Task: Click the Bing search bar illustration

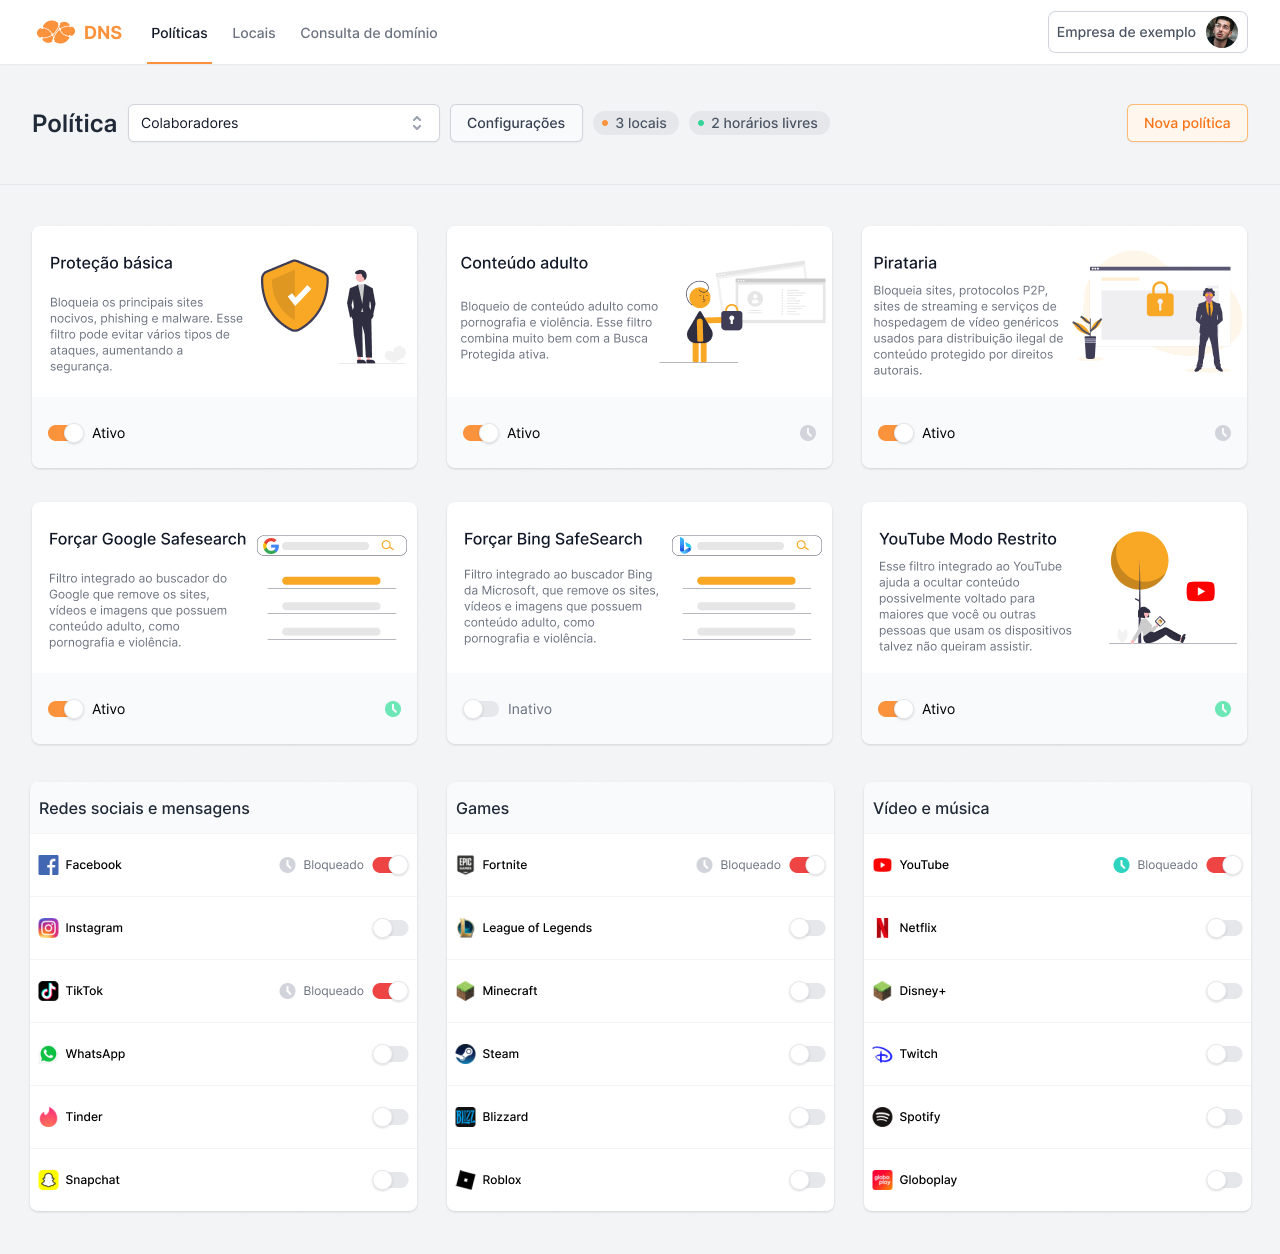Action: [x=747, y=546]
